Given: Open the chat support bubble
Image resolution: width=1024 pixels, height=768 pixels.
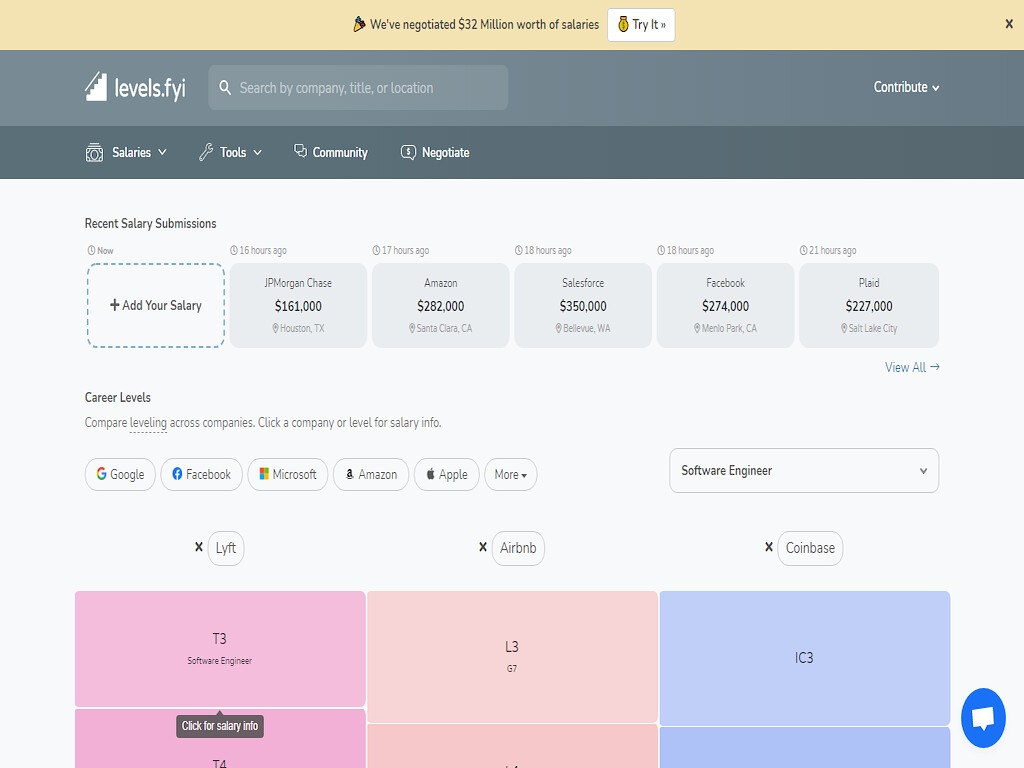Looking at the screenshot, I should point(982,717).
